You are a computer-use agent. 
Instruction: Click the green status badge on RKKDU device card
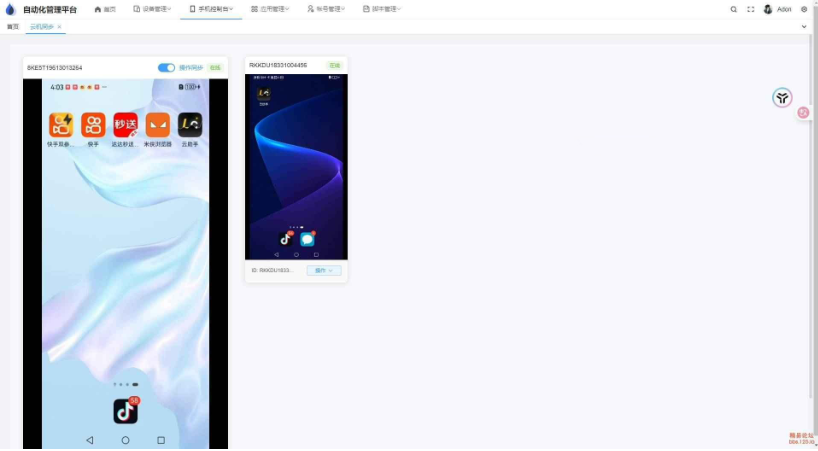[x=334, y=66]
